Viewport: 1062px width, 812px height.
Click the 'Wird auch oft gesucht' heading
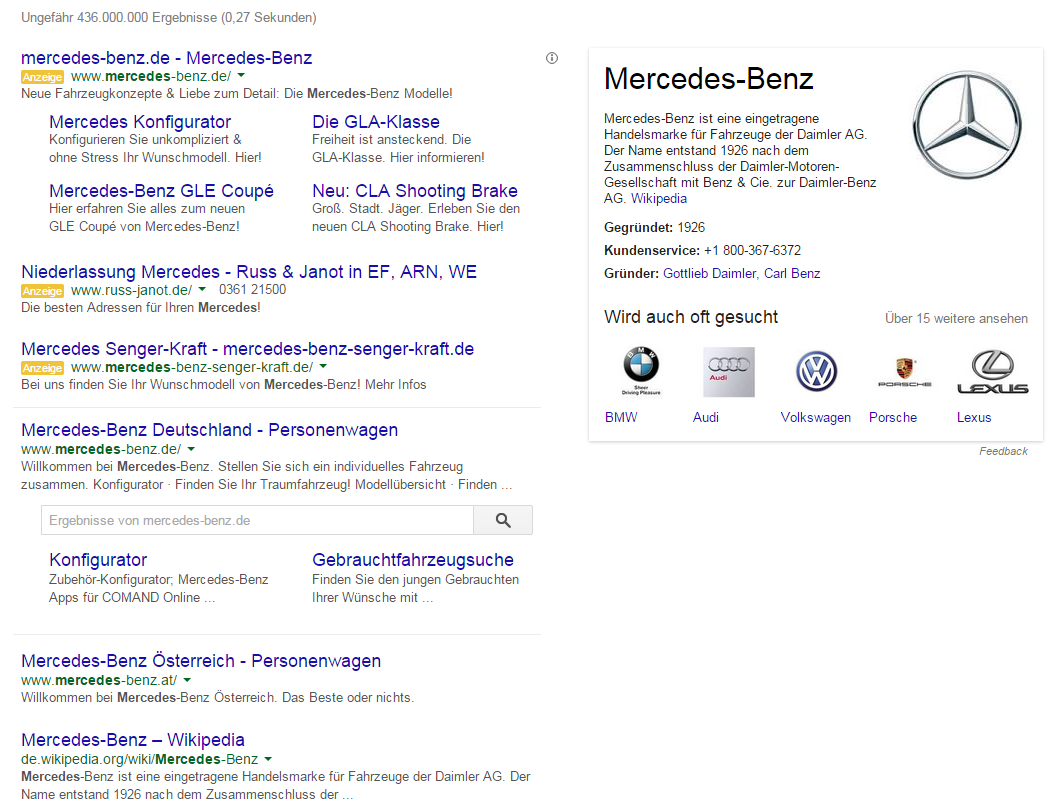pyautogui.click(x=691, y=317)
